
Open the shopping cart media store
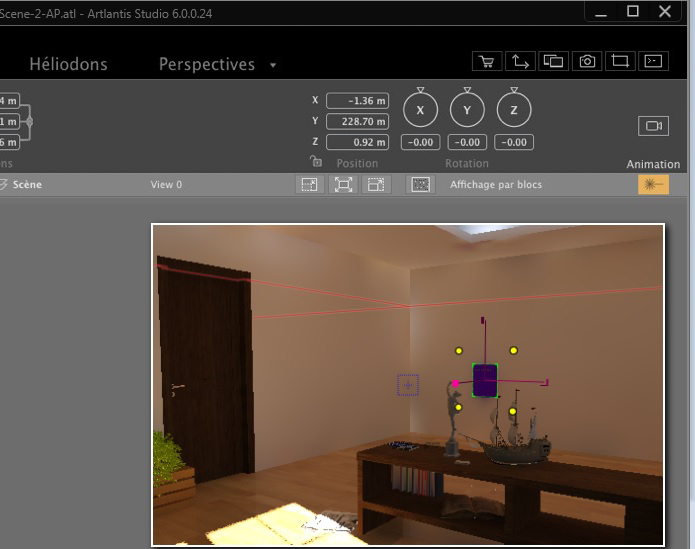click(x=487, y=61)
